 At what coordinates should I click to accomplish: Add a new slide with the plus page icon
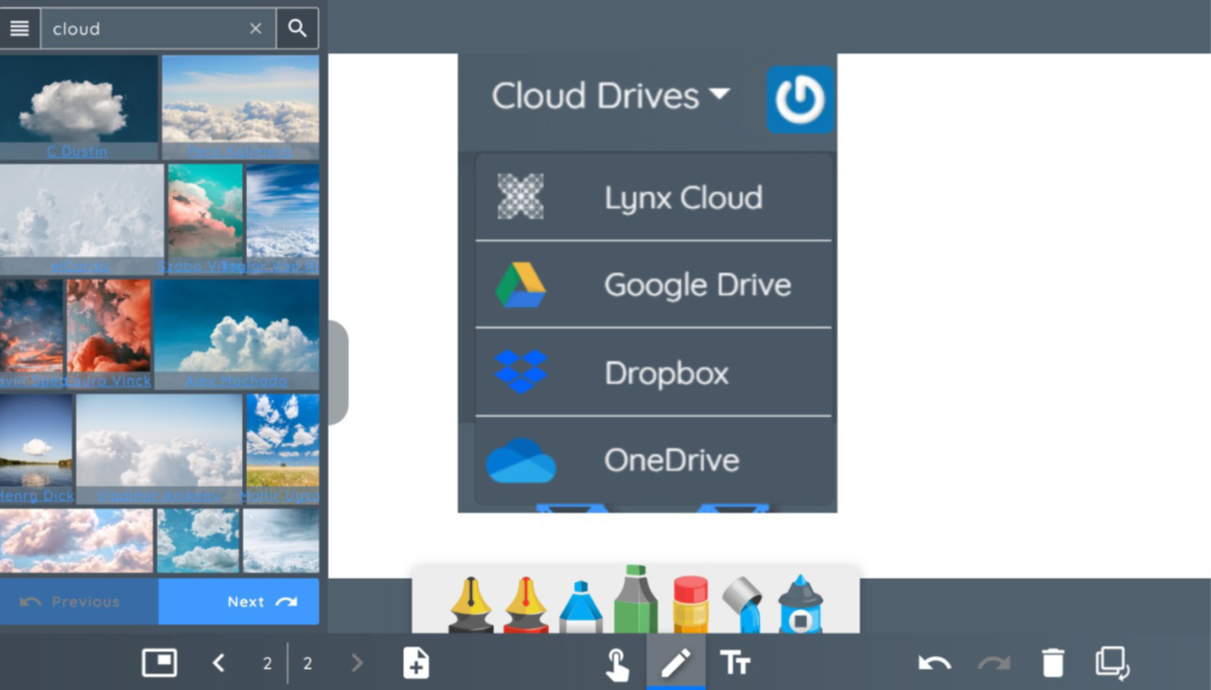(416, 662)
